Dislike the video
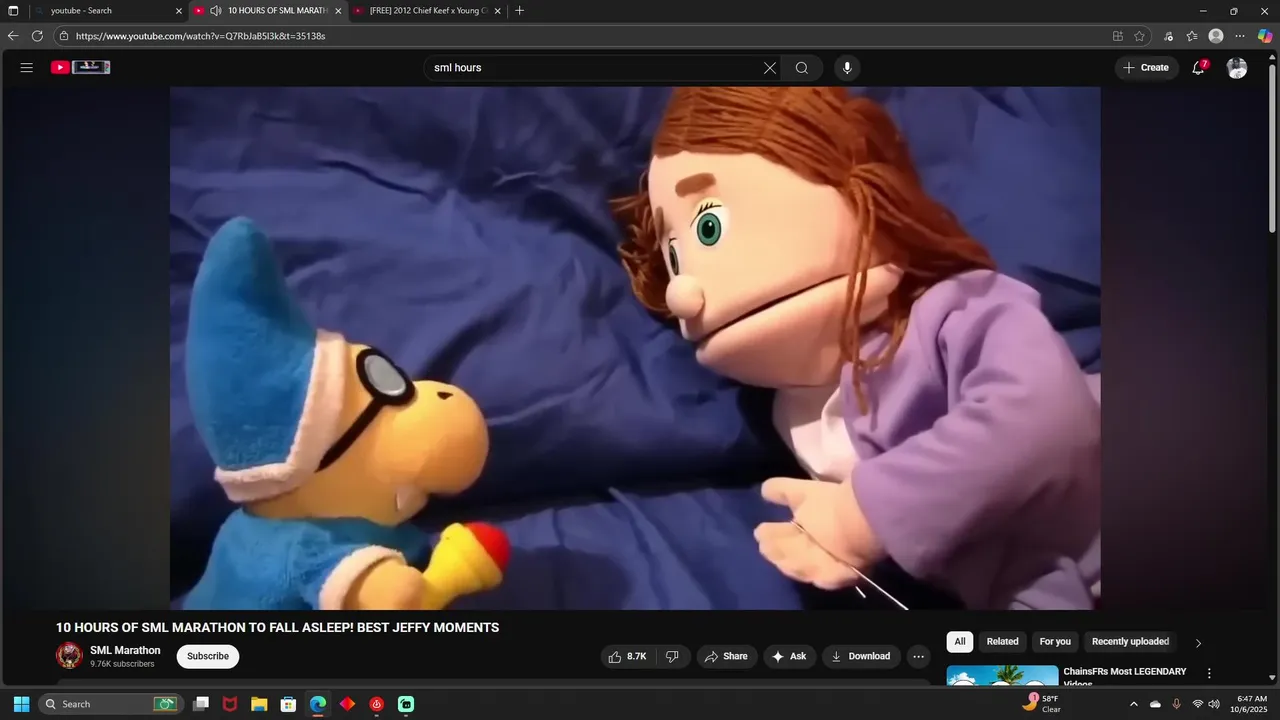Image resolution: width=1280 pixels, height=720 pixels. (x=672, y=656)
